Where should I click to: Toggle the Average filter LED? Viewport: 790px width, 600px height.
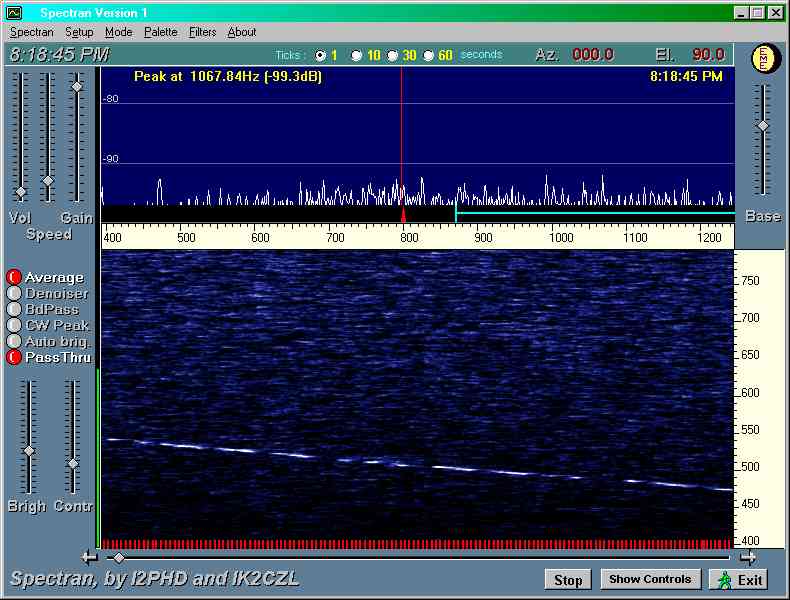click(x=14, y=277)
